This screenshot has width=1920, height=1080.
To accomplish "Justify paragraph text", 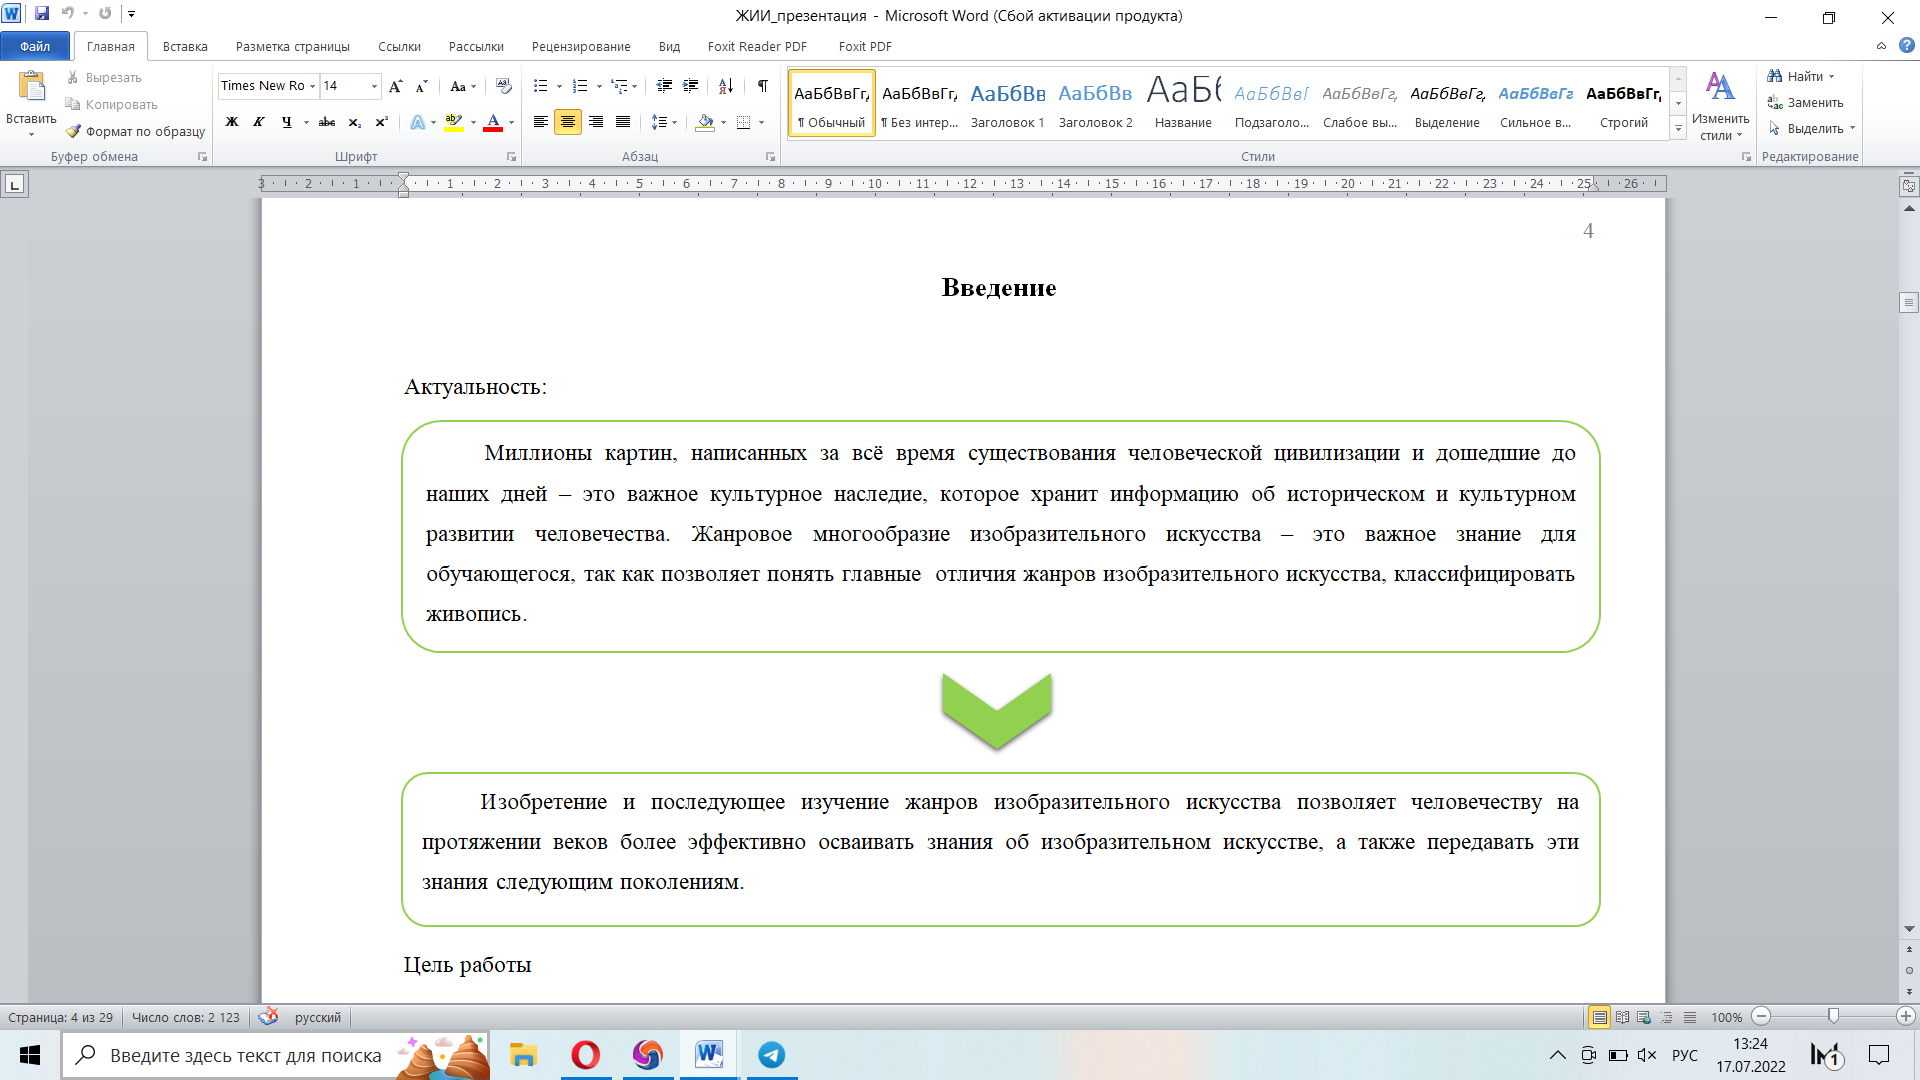I will pyautogui.click(x=623, y=122).
